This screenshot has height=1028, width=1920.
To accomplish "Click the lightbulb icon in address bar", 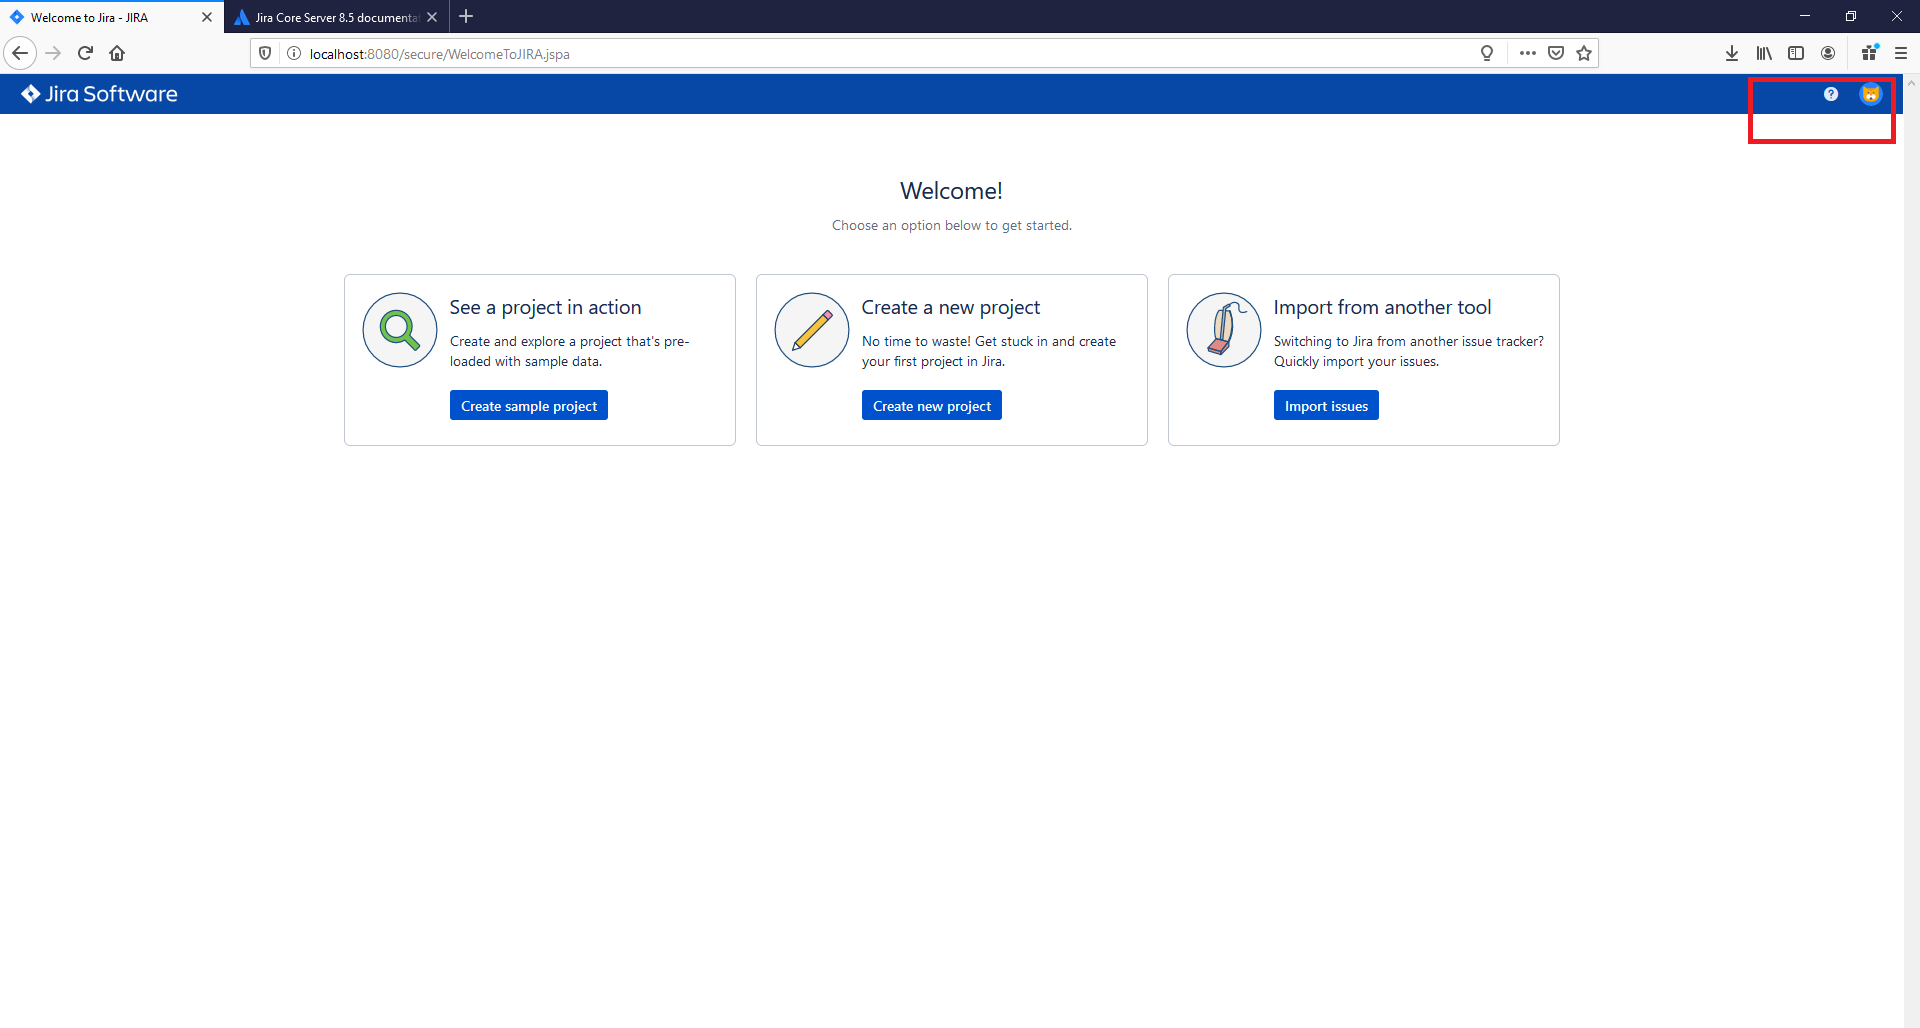I will tap(1487, 53).
